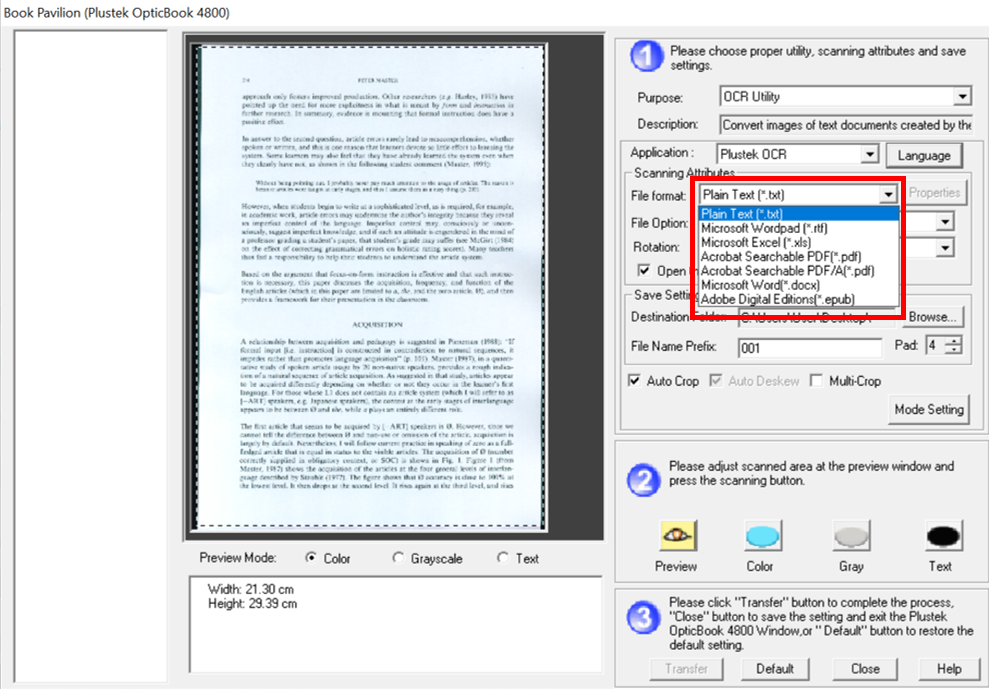This screenshot has width=989, height=689.
Task: Click the Language button
Action: tap(923, 156)
